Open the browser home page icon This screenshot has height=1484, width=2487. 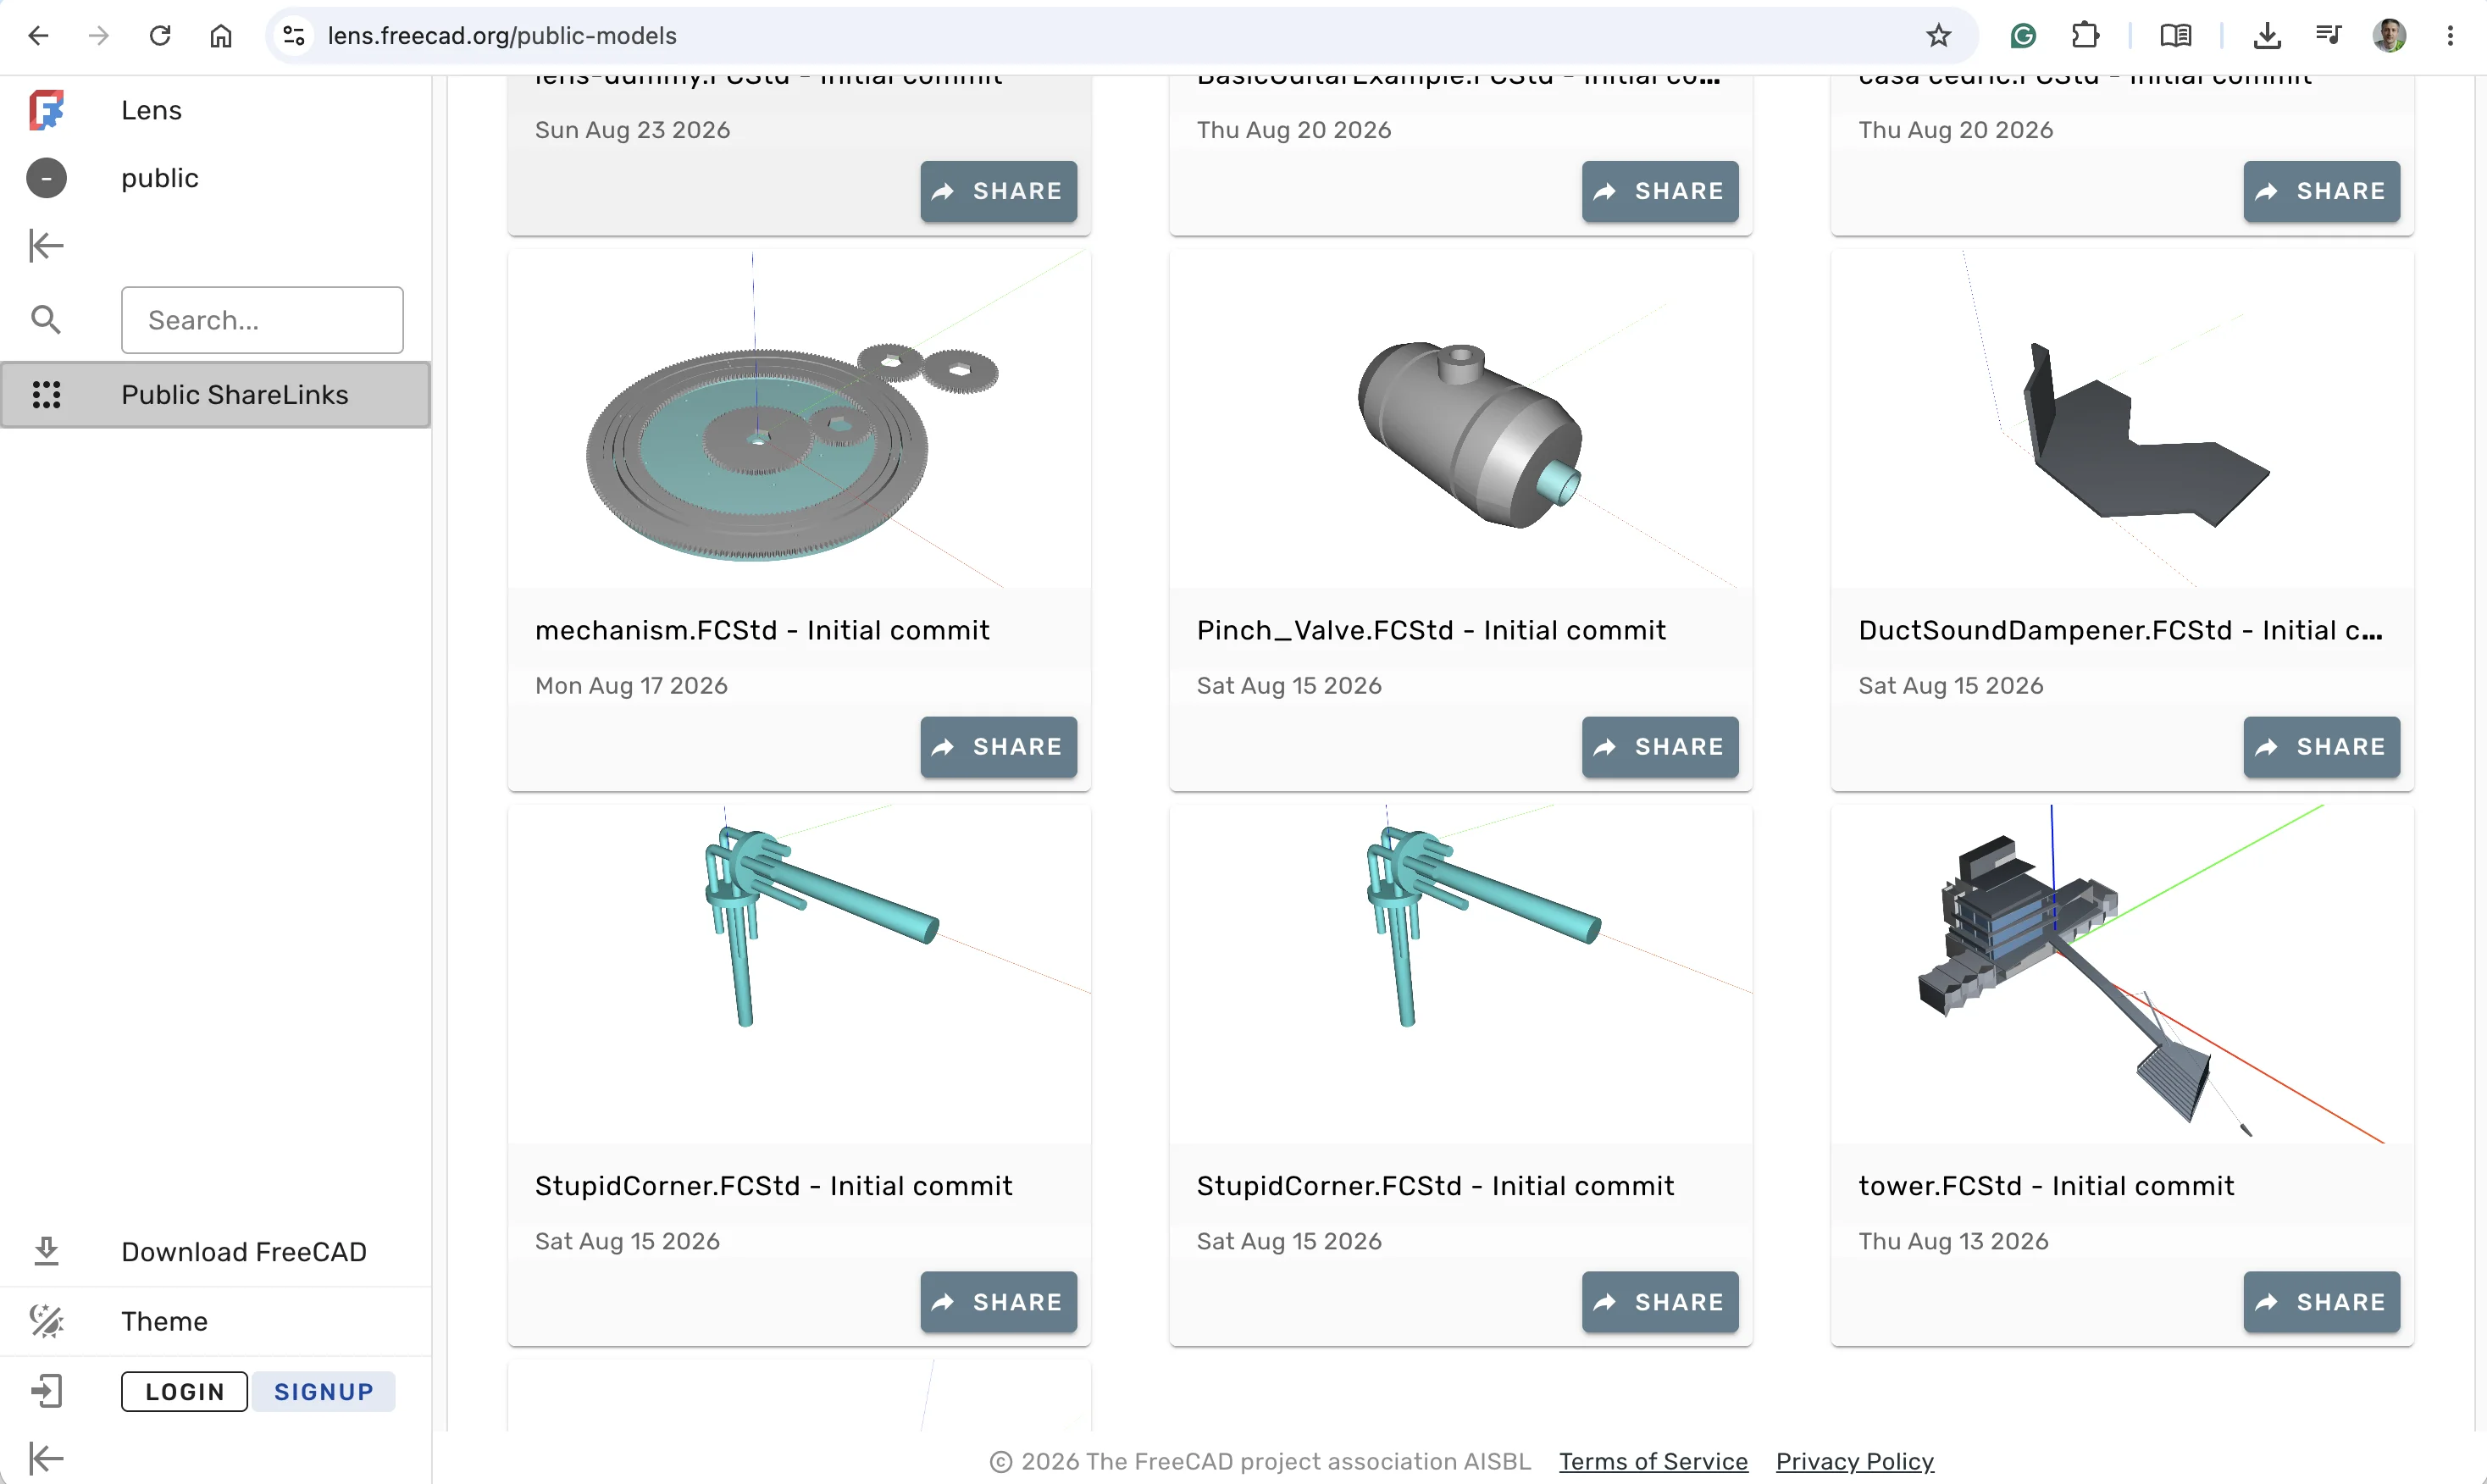tap(221, 36)
